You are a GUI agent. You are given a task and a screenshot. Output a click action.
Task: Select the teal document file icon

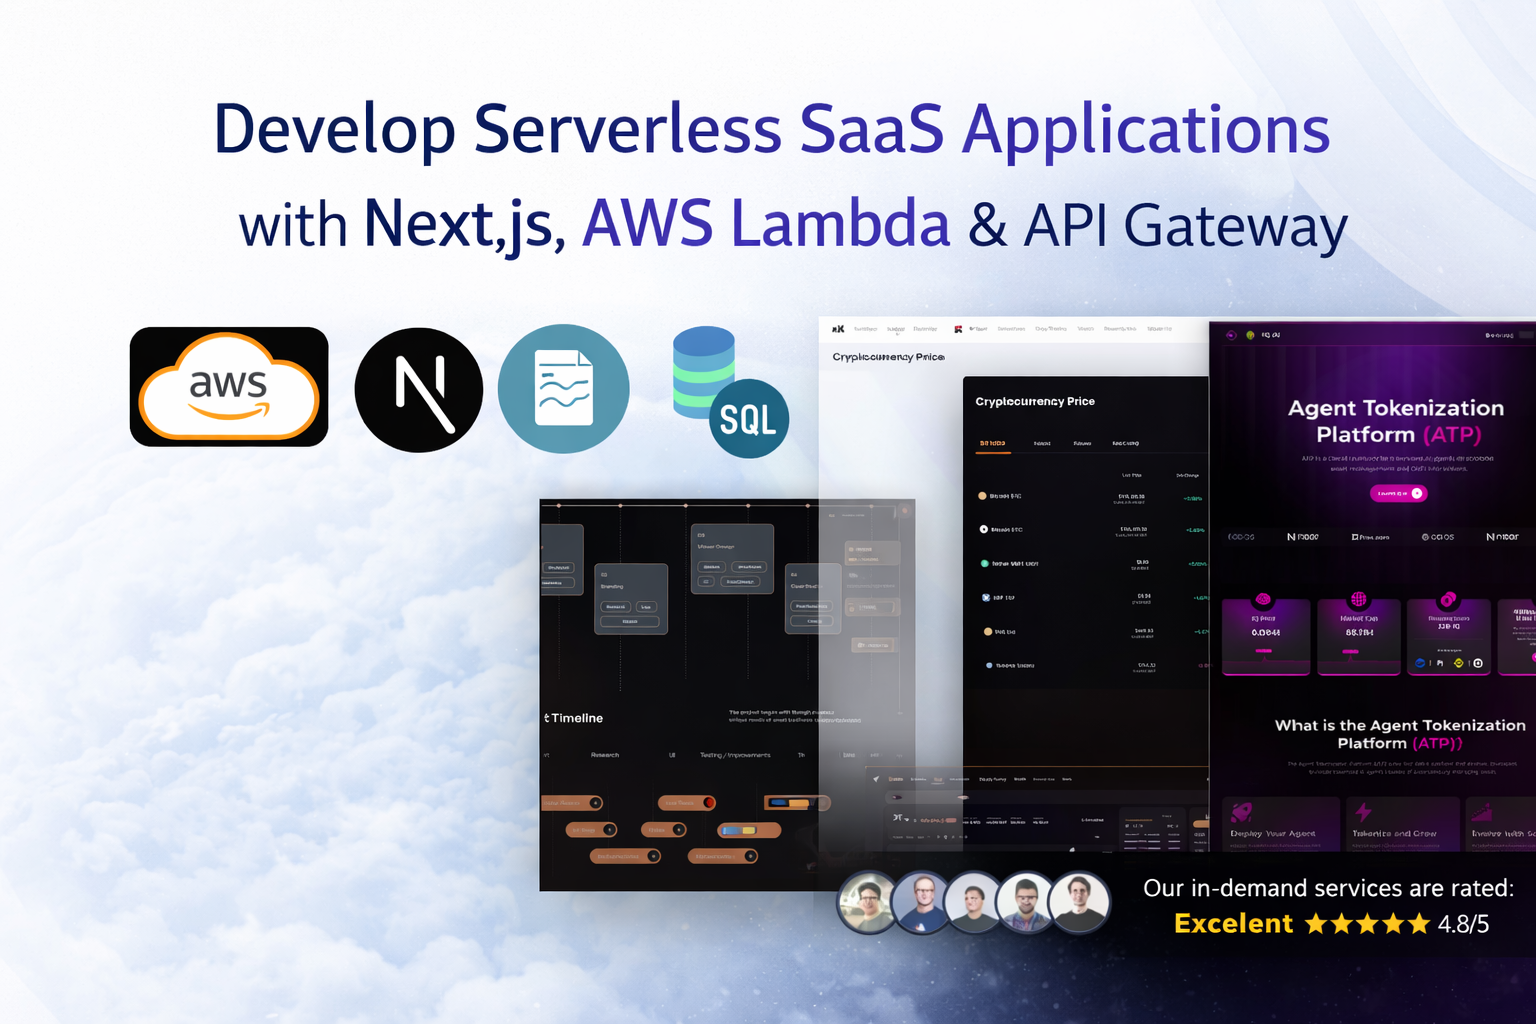[564, 389]
